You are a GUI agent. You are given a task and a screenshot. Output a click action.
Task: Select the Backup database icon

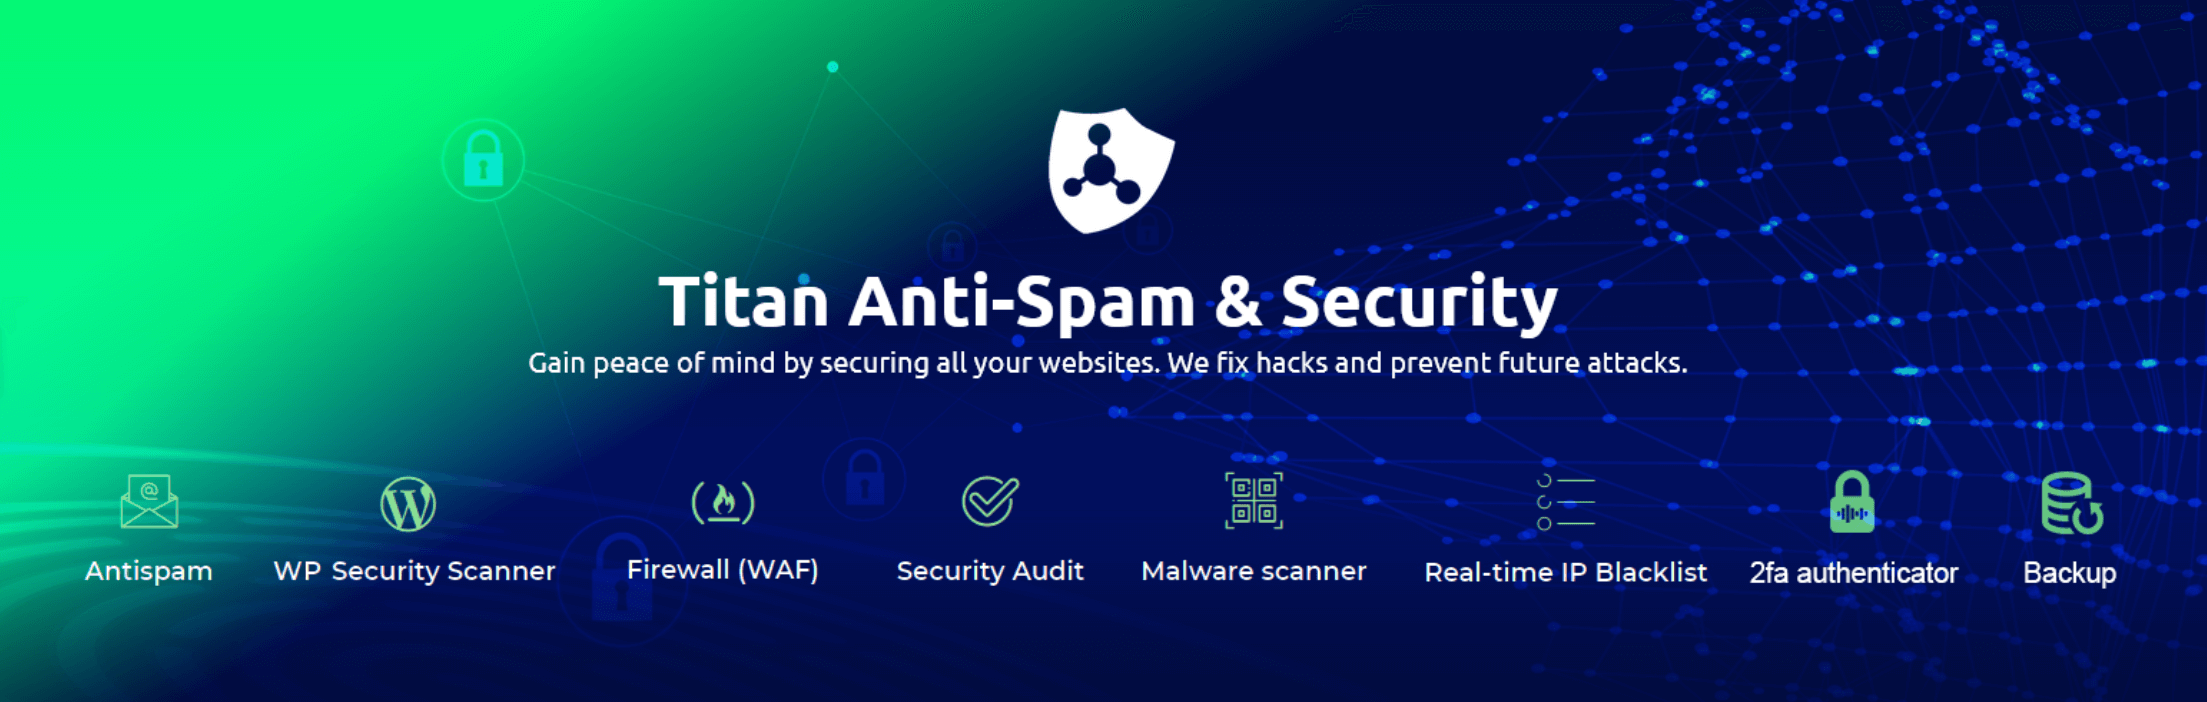(x=2072, y=503)
